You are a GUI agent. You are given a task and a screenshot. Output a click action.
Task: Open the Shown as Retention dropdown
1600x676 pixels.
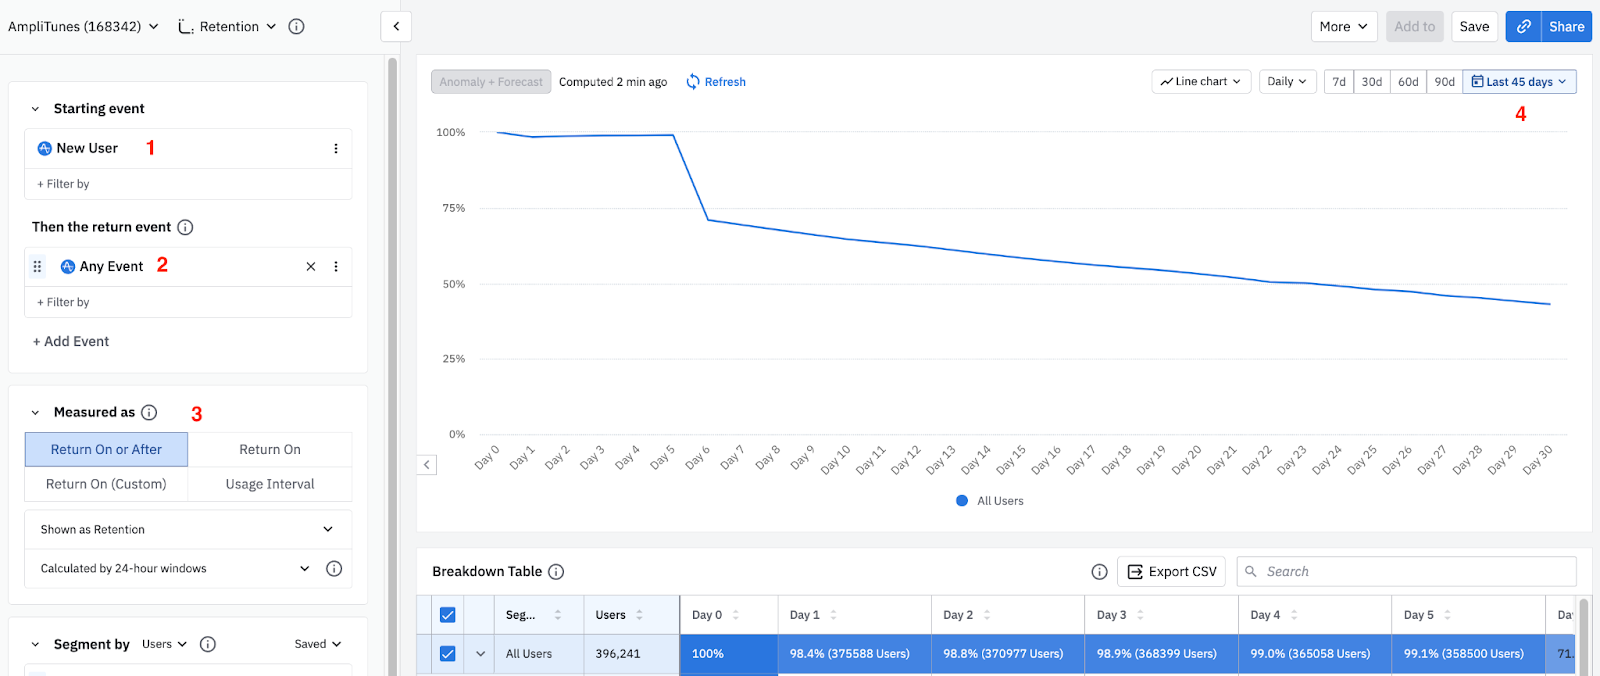tap(188, 530)
